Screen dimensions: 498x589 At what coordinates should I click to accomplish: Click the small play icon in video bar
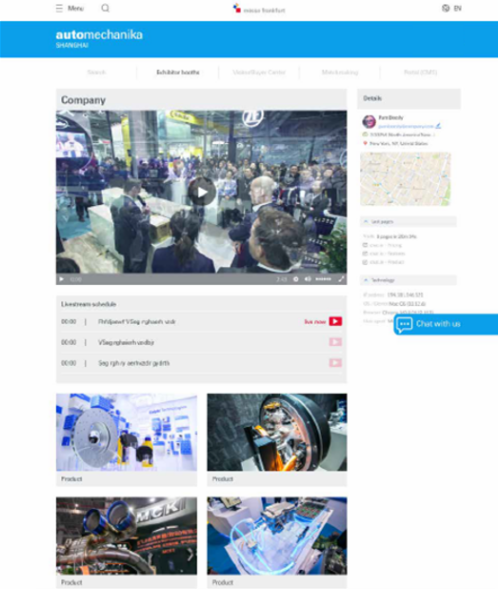coord(62,279)
